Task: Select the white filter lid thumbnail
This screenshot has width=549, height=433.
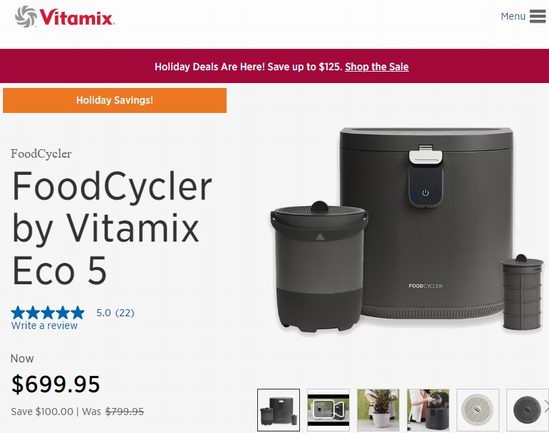Action: [x=478, y=410]
